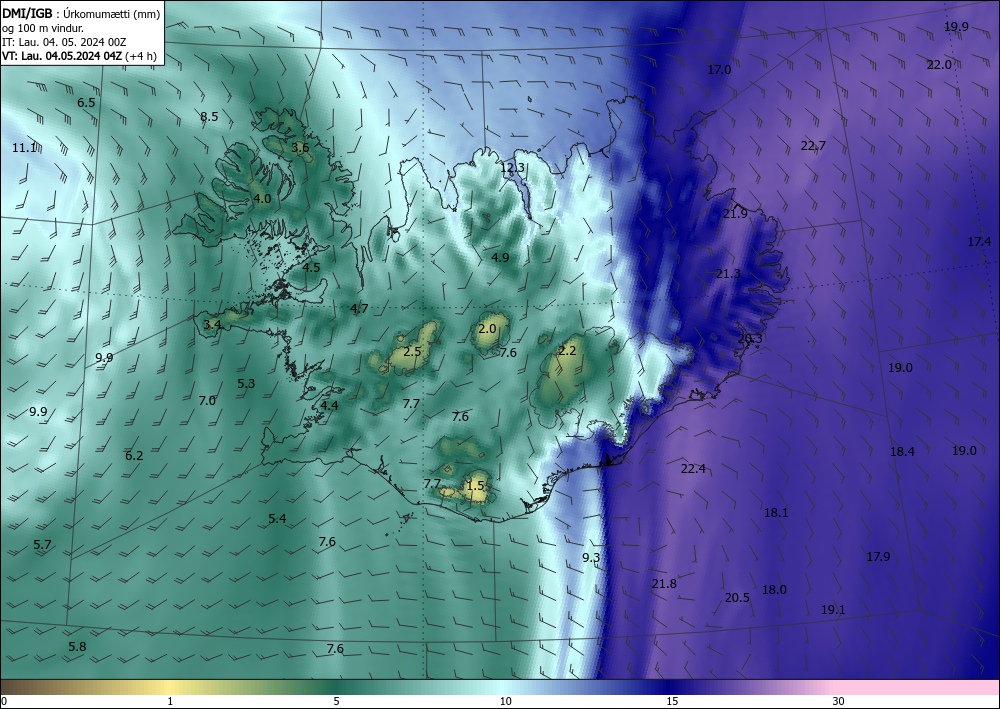Screen dimensions: 1000x709
Task: Click the 6.2 value on the map
Action: 134,456
